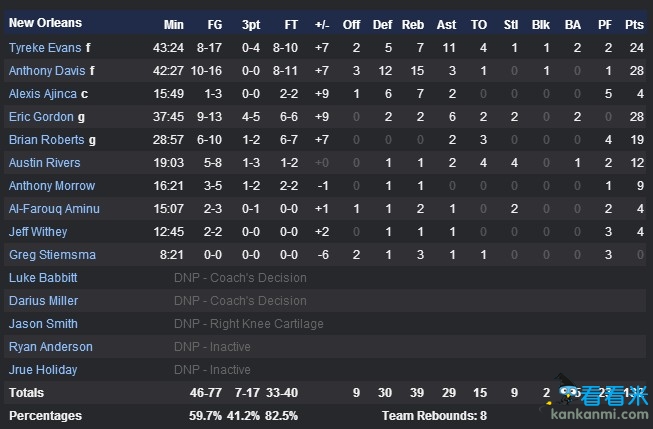Click the Reb column header
The width and height of the screenshot is (653, 429).
pos(413,25)
